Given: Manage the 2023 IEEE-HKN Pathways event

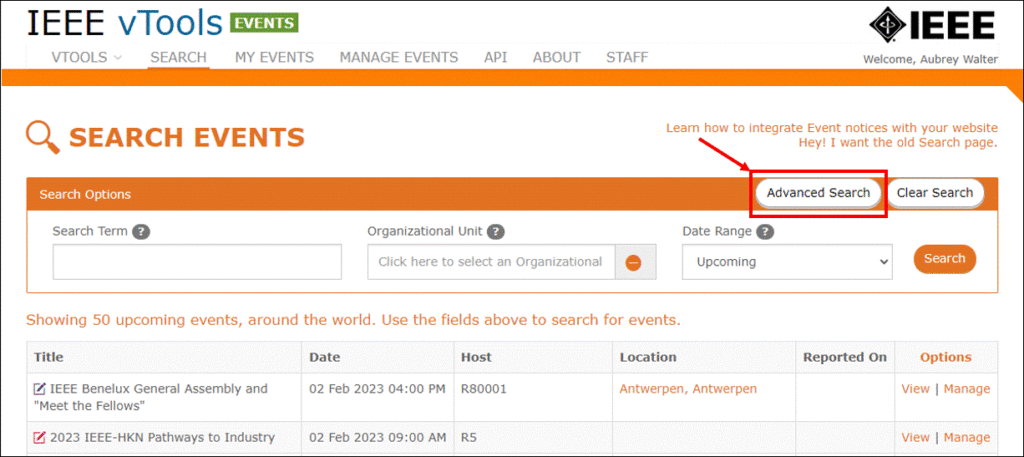Looking at the screenshot, I should (967, 437).
